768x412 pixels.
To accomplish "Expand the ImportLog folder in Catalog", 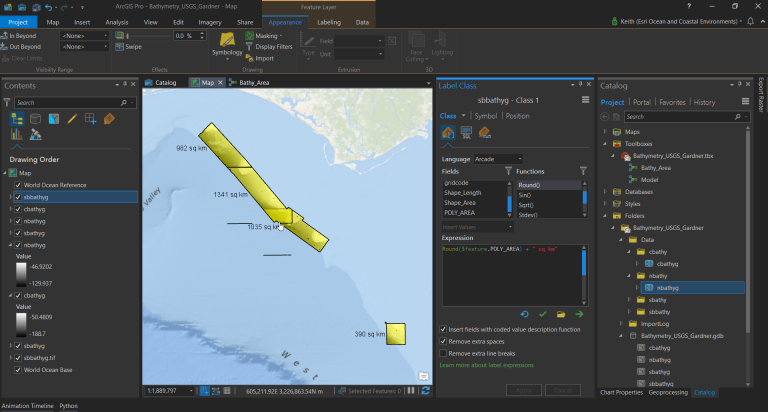I will (621, 323).
